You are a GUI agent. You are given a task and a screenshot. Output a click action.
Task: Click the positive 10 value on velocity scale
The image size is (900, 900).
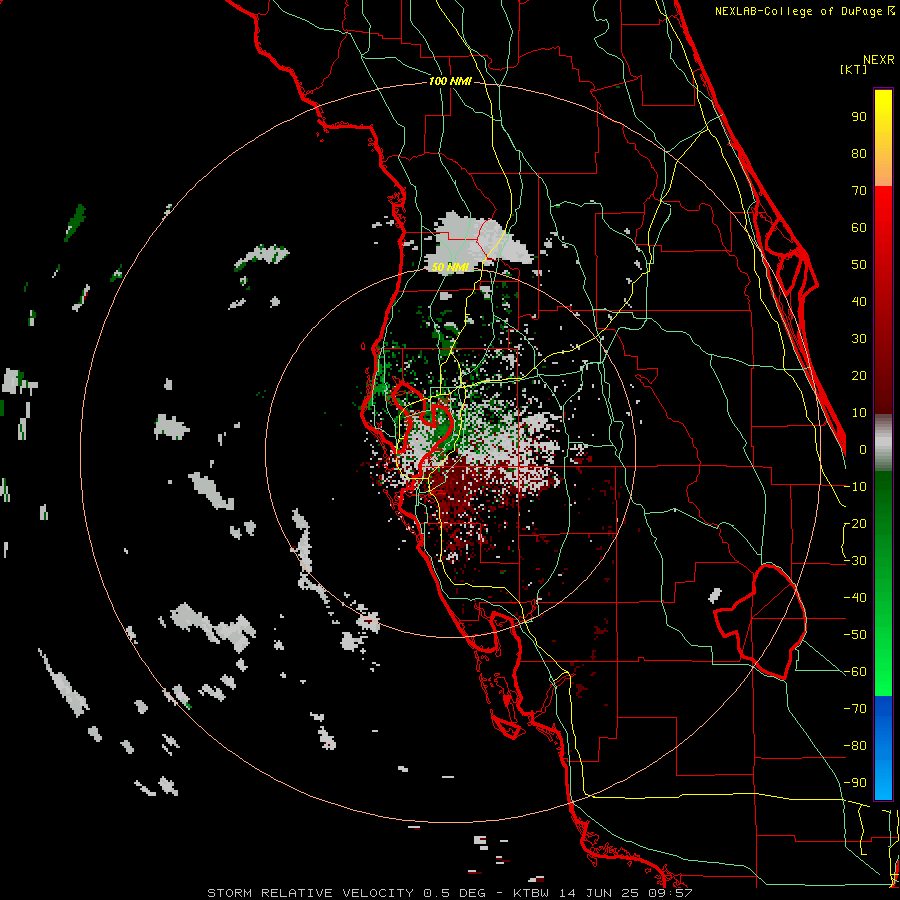[859, 413]
